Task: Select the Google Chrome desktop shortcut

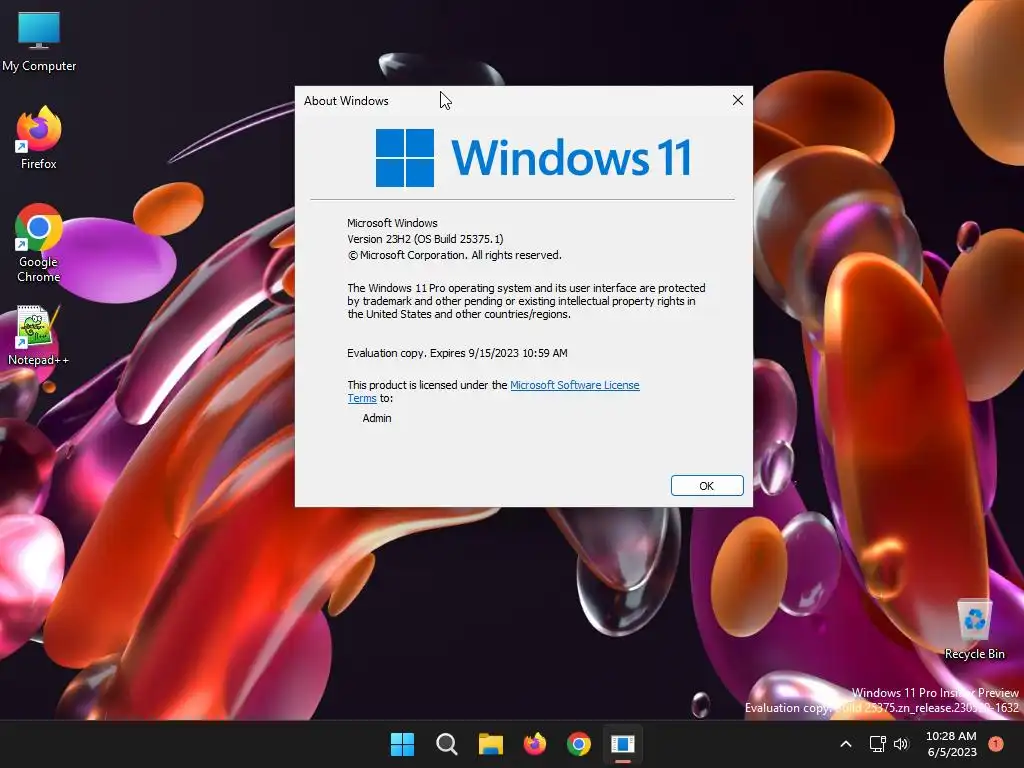Action: point(39,242)
